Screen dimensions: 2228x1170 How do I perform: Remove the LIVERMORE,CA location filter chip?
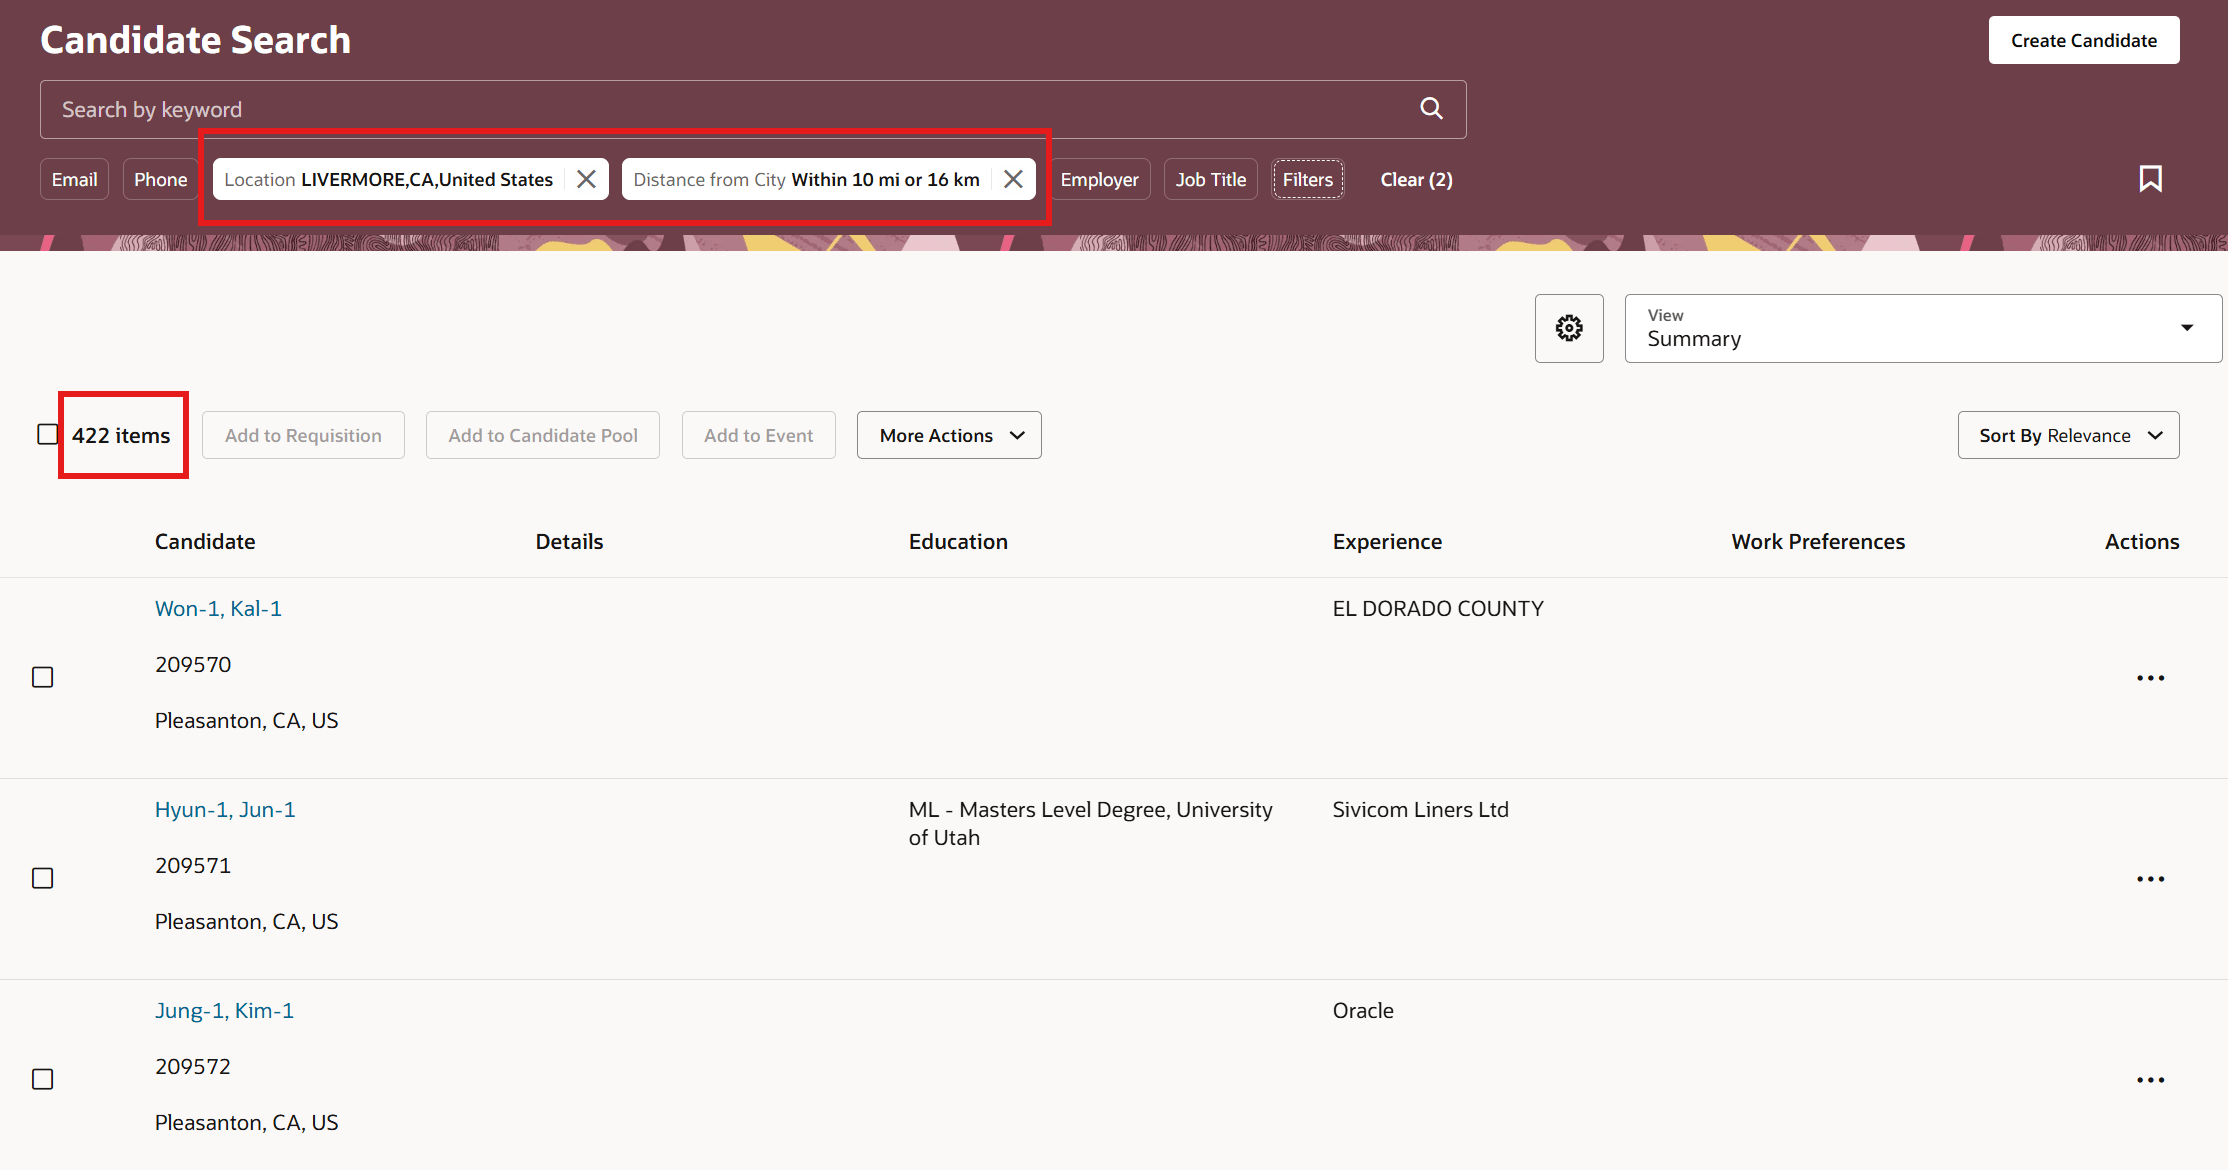point(587,178)
